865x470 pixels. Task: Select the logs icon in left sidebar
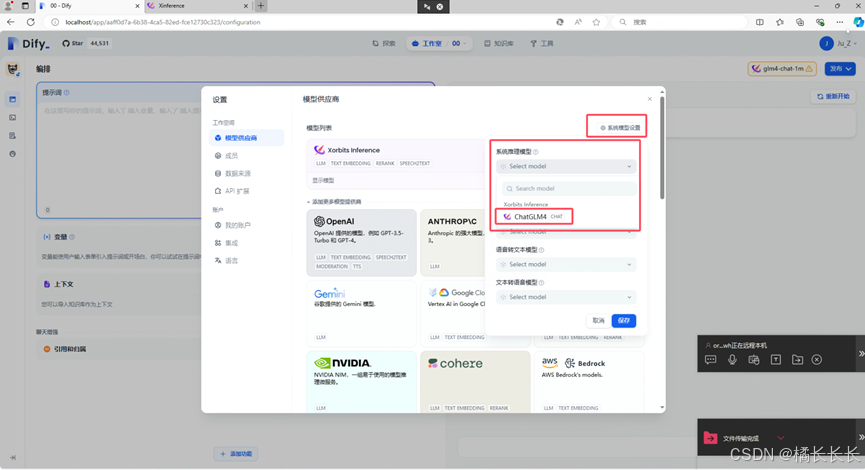(x=13, y=136)
